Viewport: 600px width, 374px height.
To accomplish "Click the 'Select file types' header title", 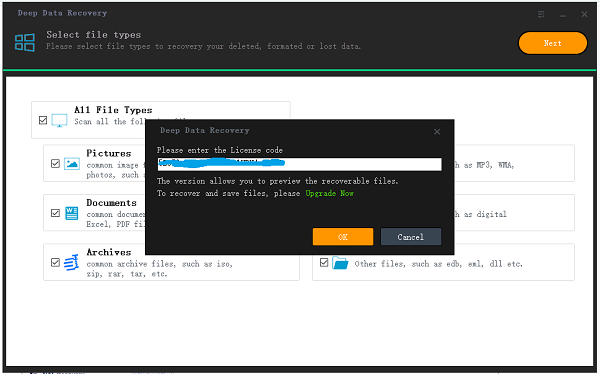I will (94, 35).
